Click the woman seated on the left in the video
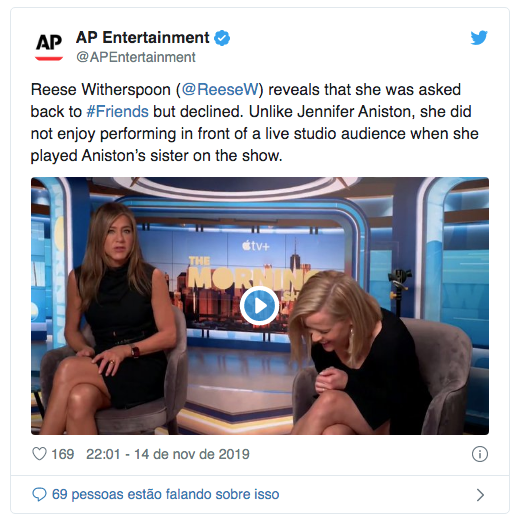518x522 pixels. point(110,317)
